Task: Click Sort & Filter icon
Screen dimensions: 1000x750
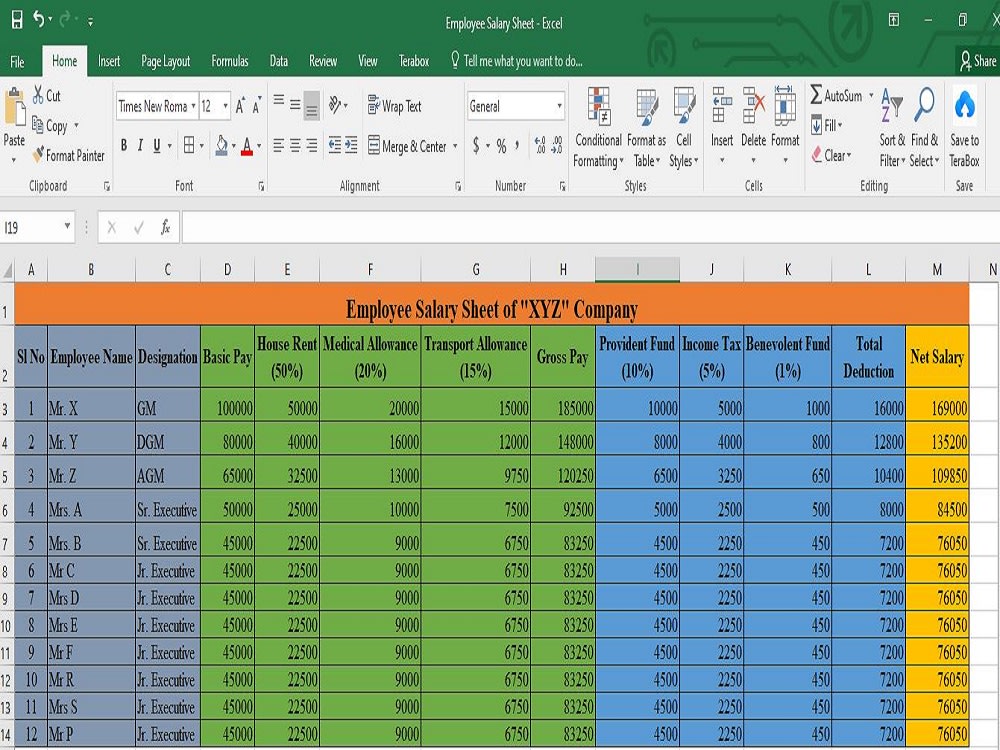Action: pos(892,106)
